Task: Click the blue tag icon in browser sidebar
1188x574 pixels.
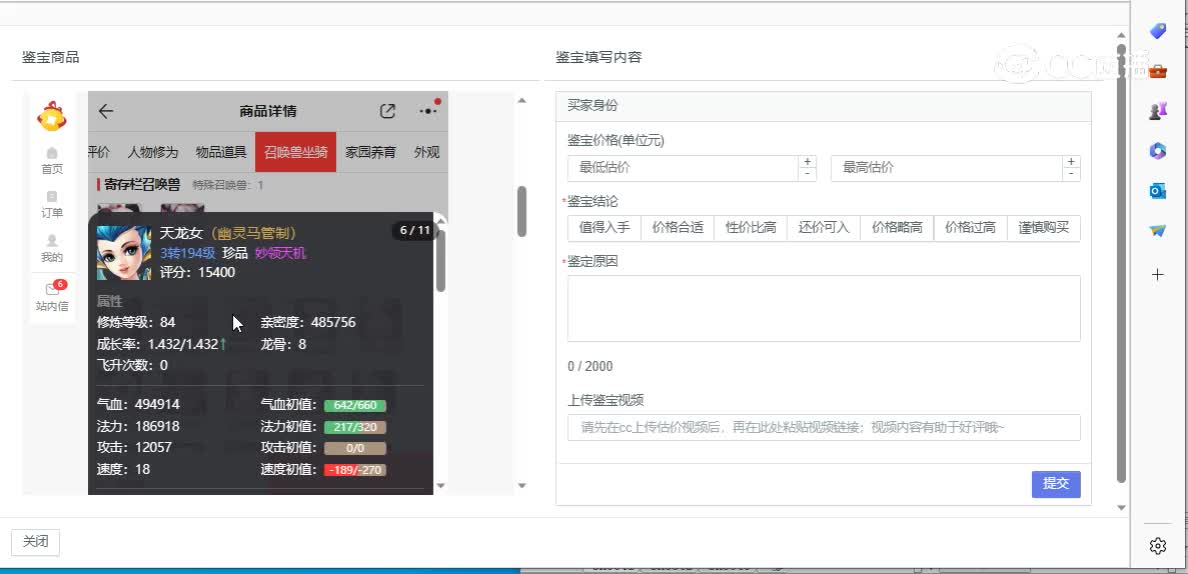Action: (1158, 31)
